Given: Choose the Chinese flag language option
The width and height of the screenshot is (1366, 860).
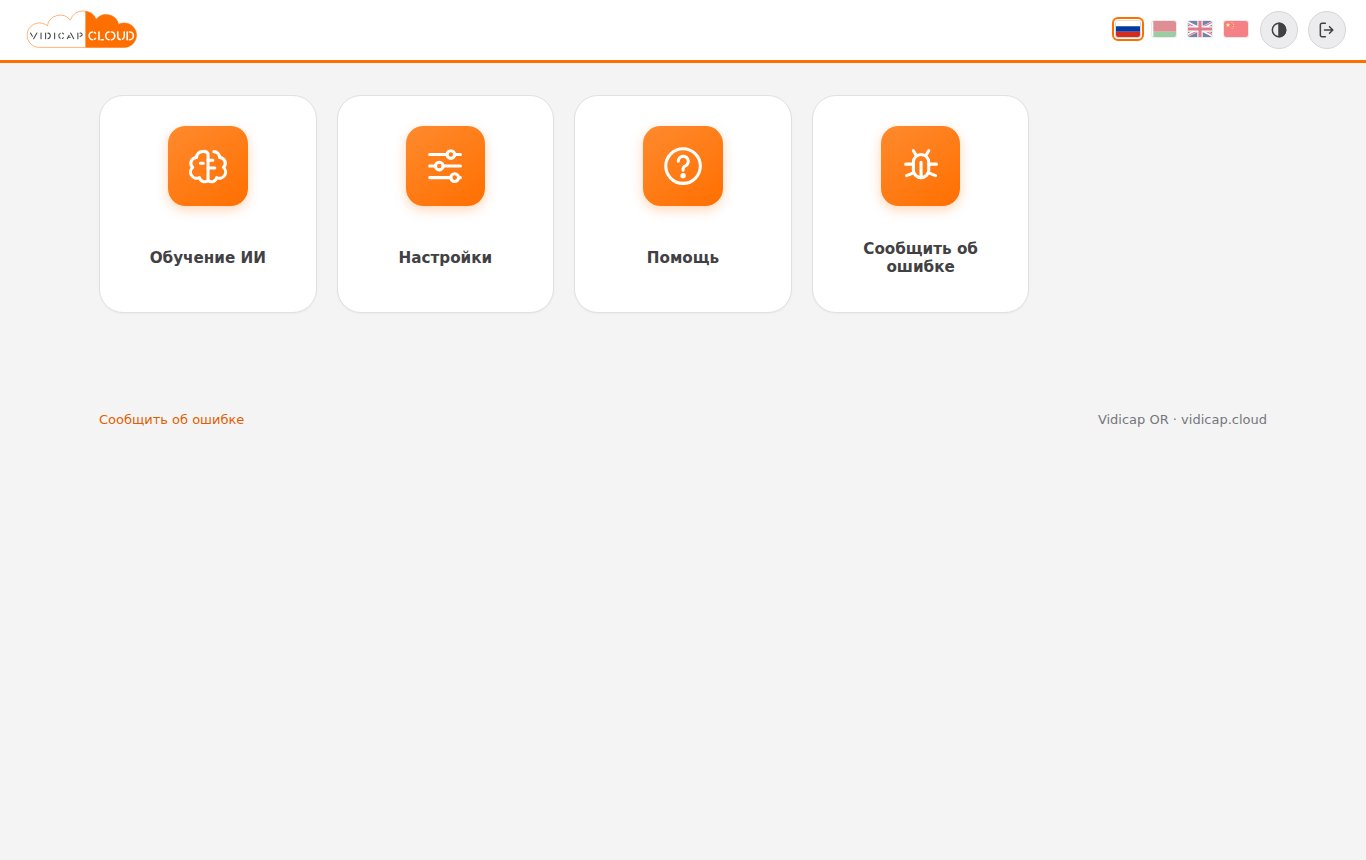Looking at the screenshot, I should tap(1236, 29).
